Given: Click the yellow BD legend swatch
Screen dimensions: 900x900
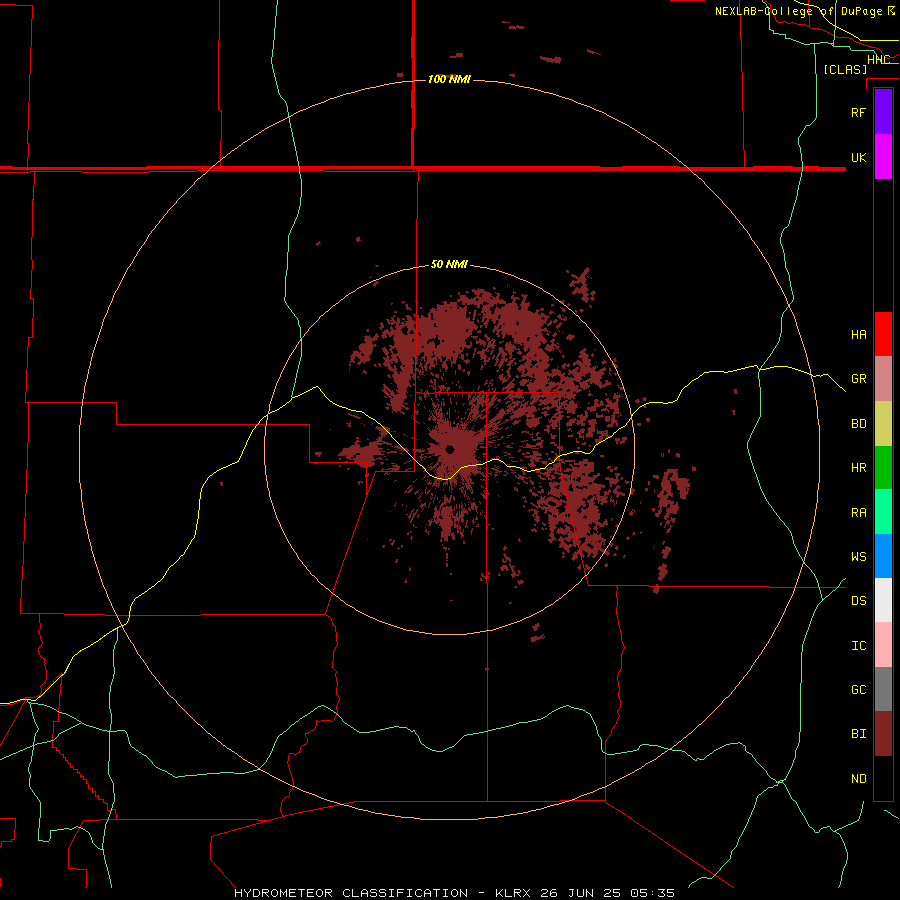Looking at the screenshot, I should [x=883, y=424].
